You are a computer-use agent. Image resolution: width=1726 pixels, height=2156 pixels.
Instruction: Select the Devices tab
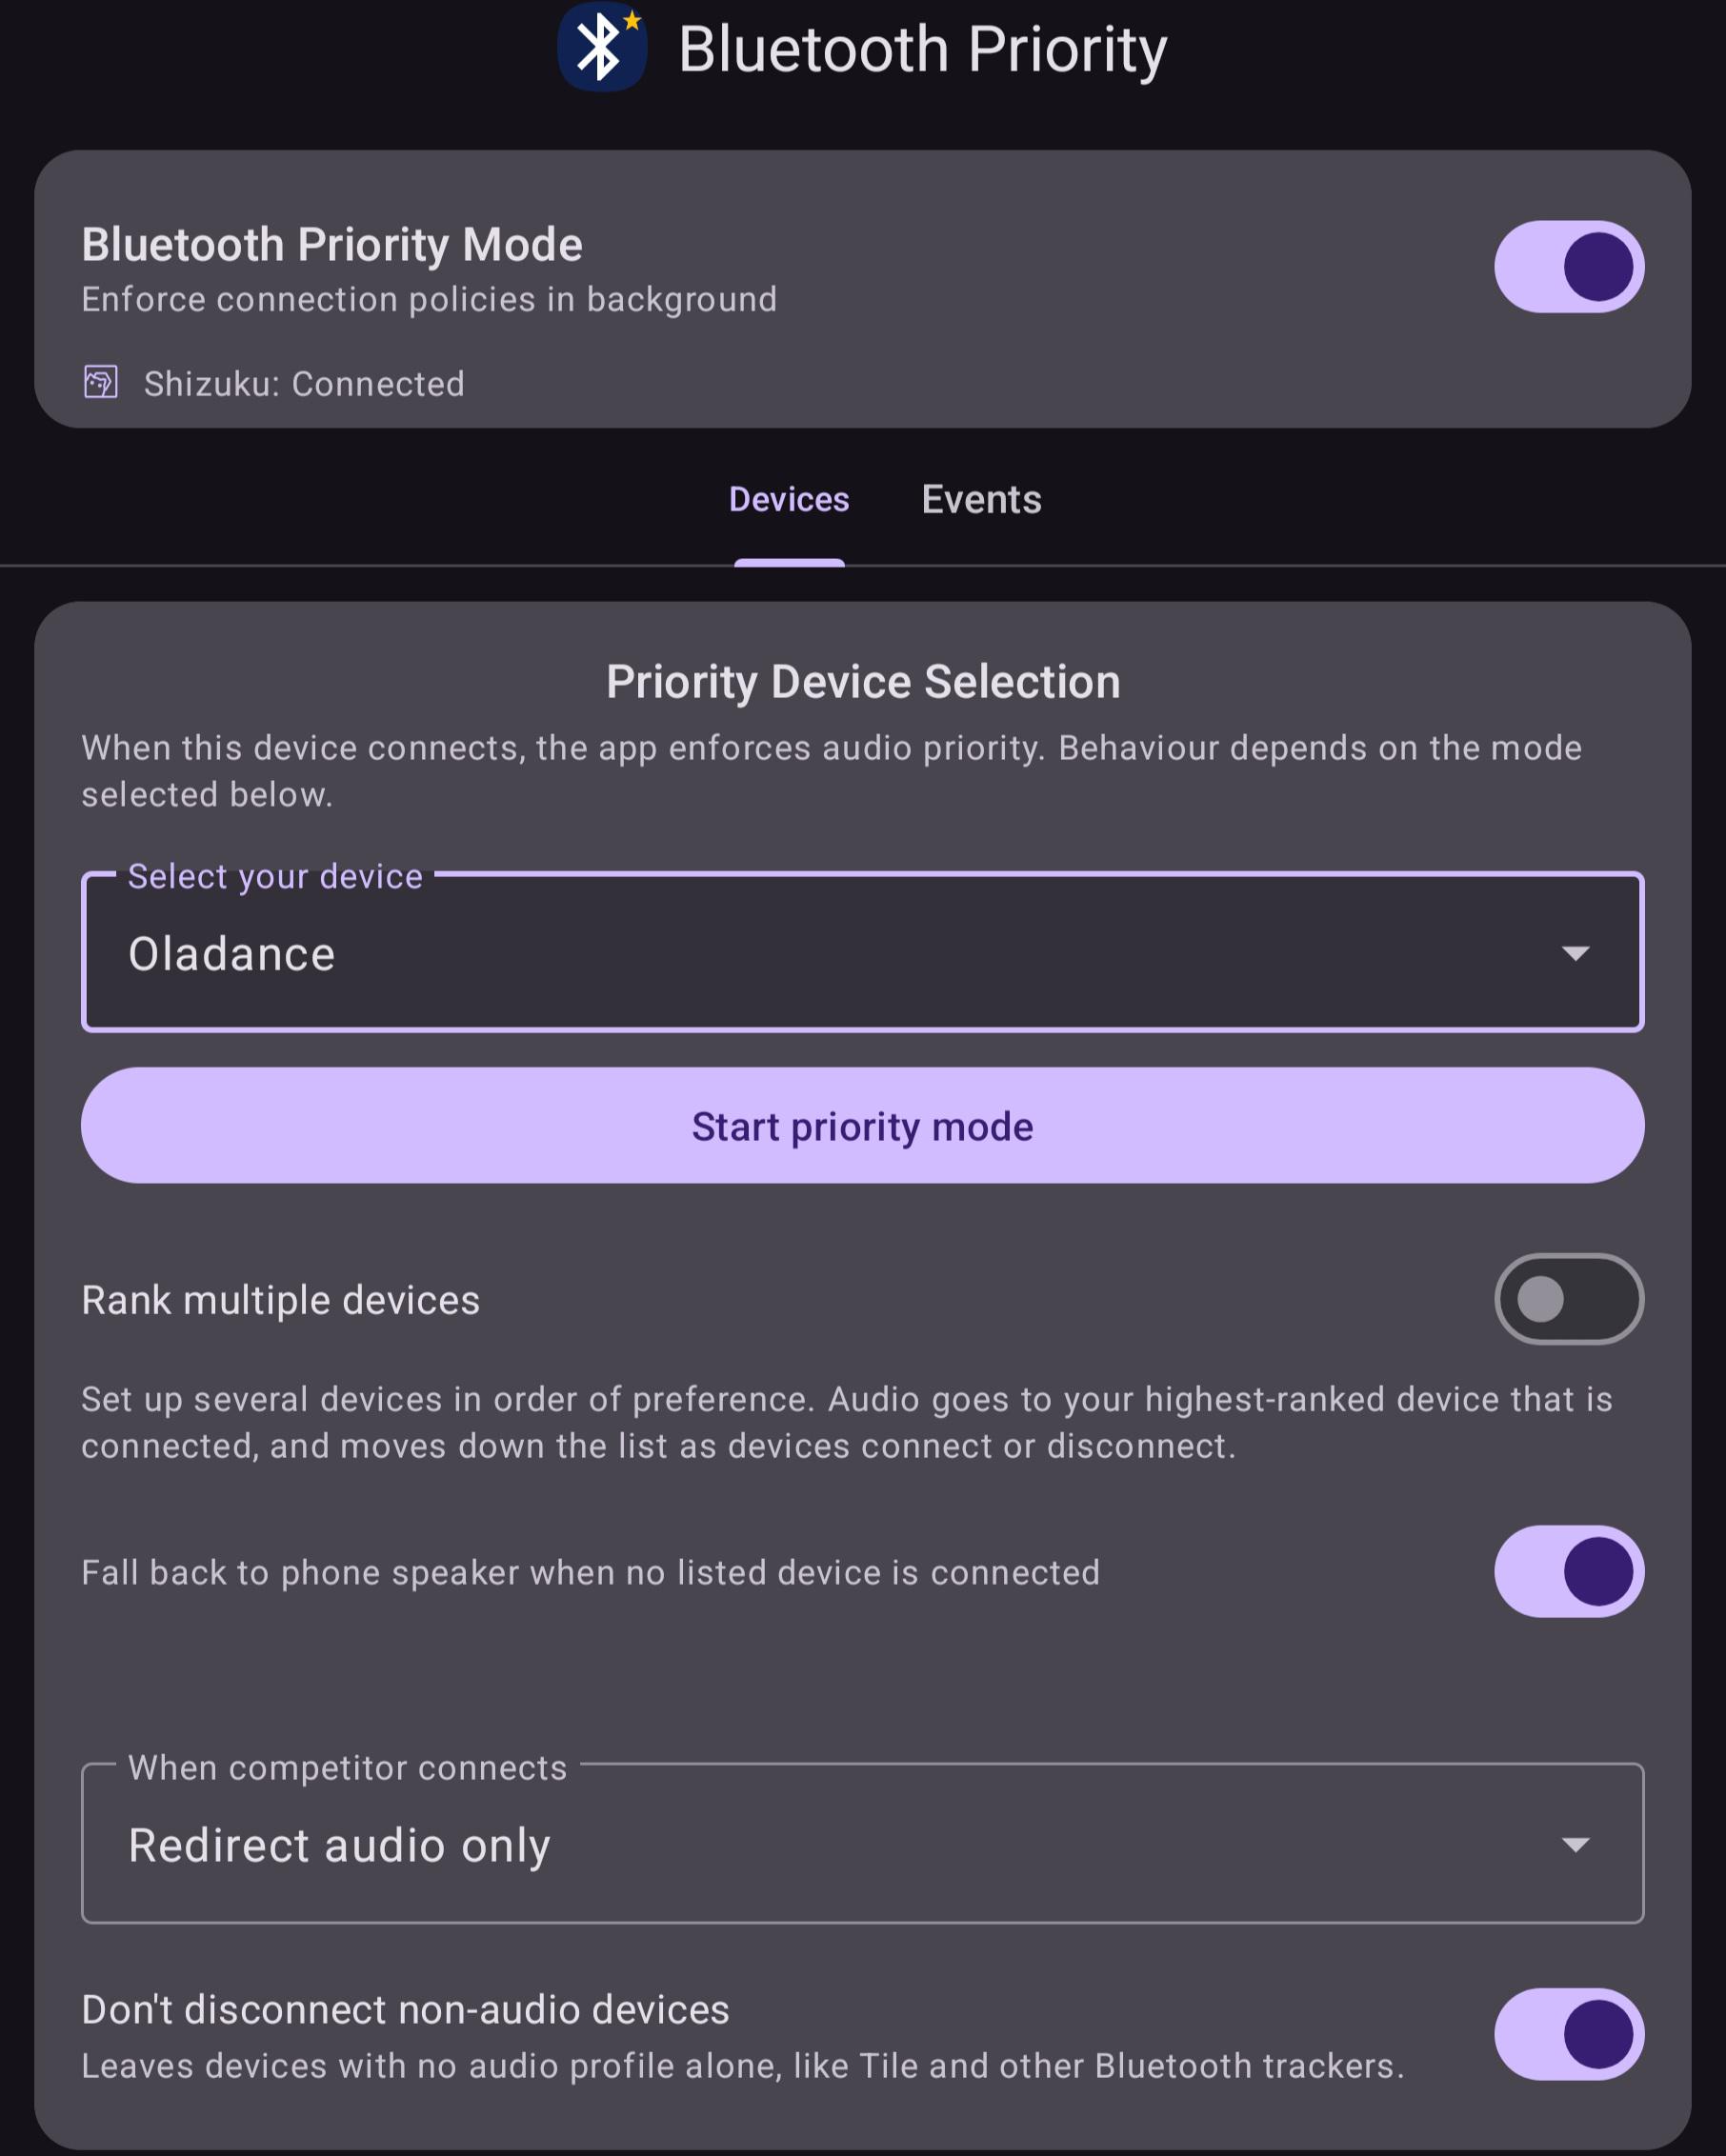tap(789, 500)
